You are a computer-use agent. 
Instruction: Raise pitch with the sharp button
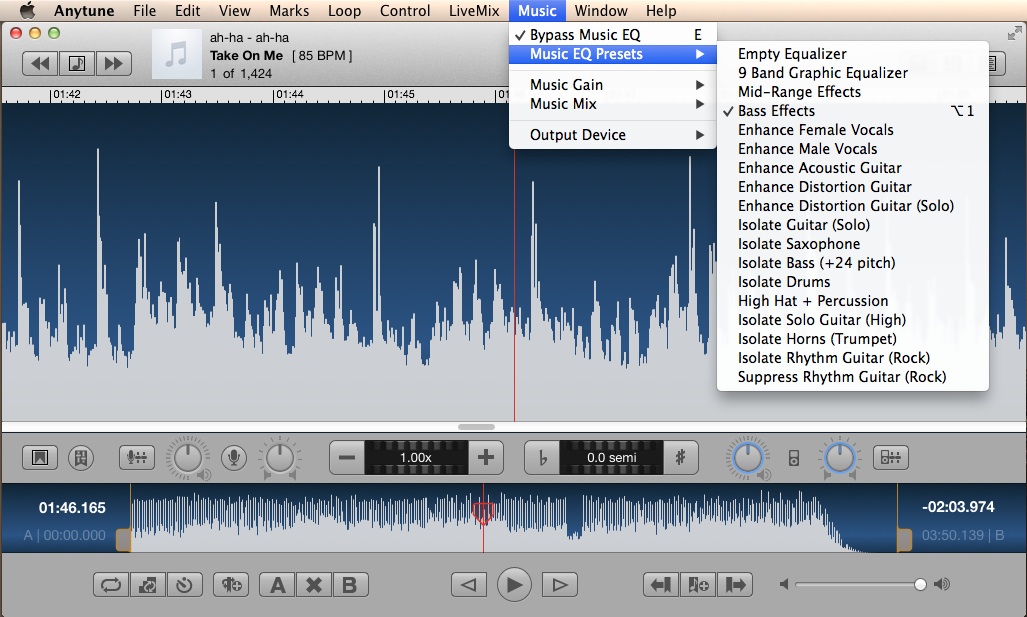pyautogui.click(x=681, y=457)
